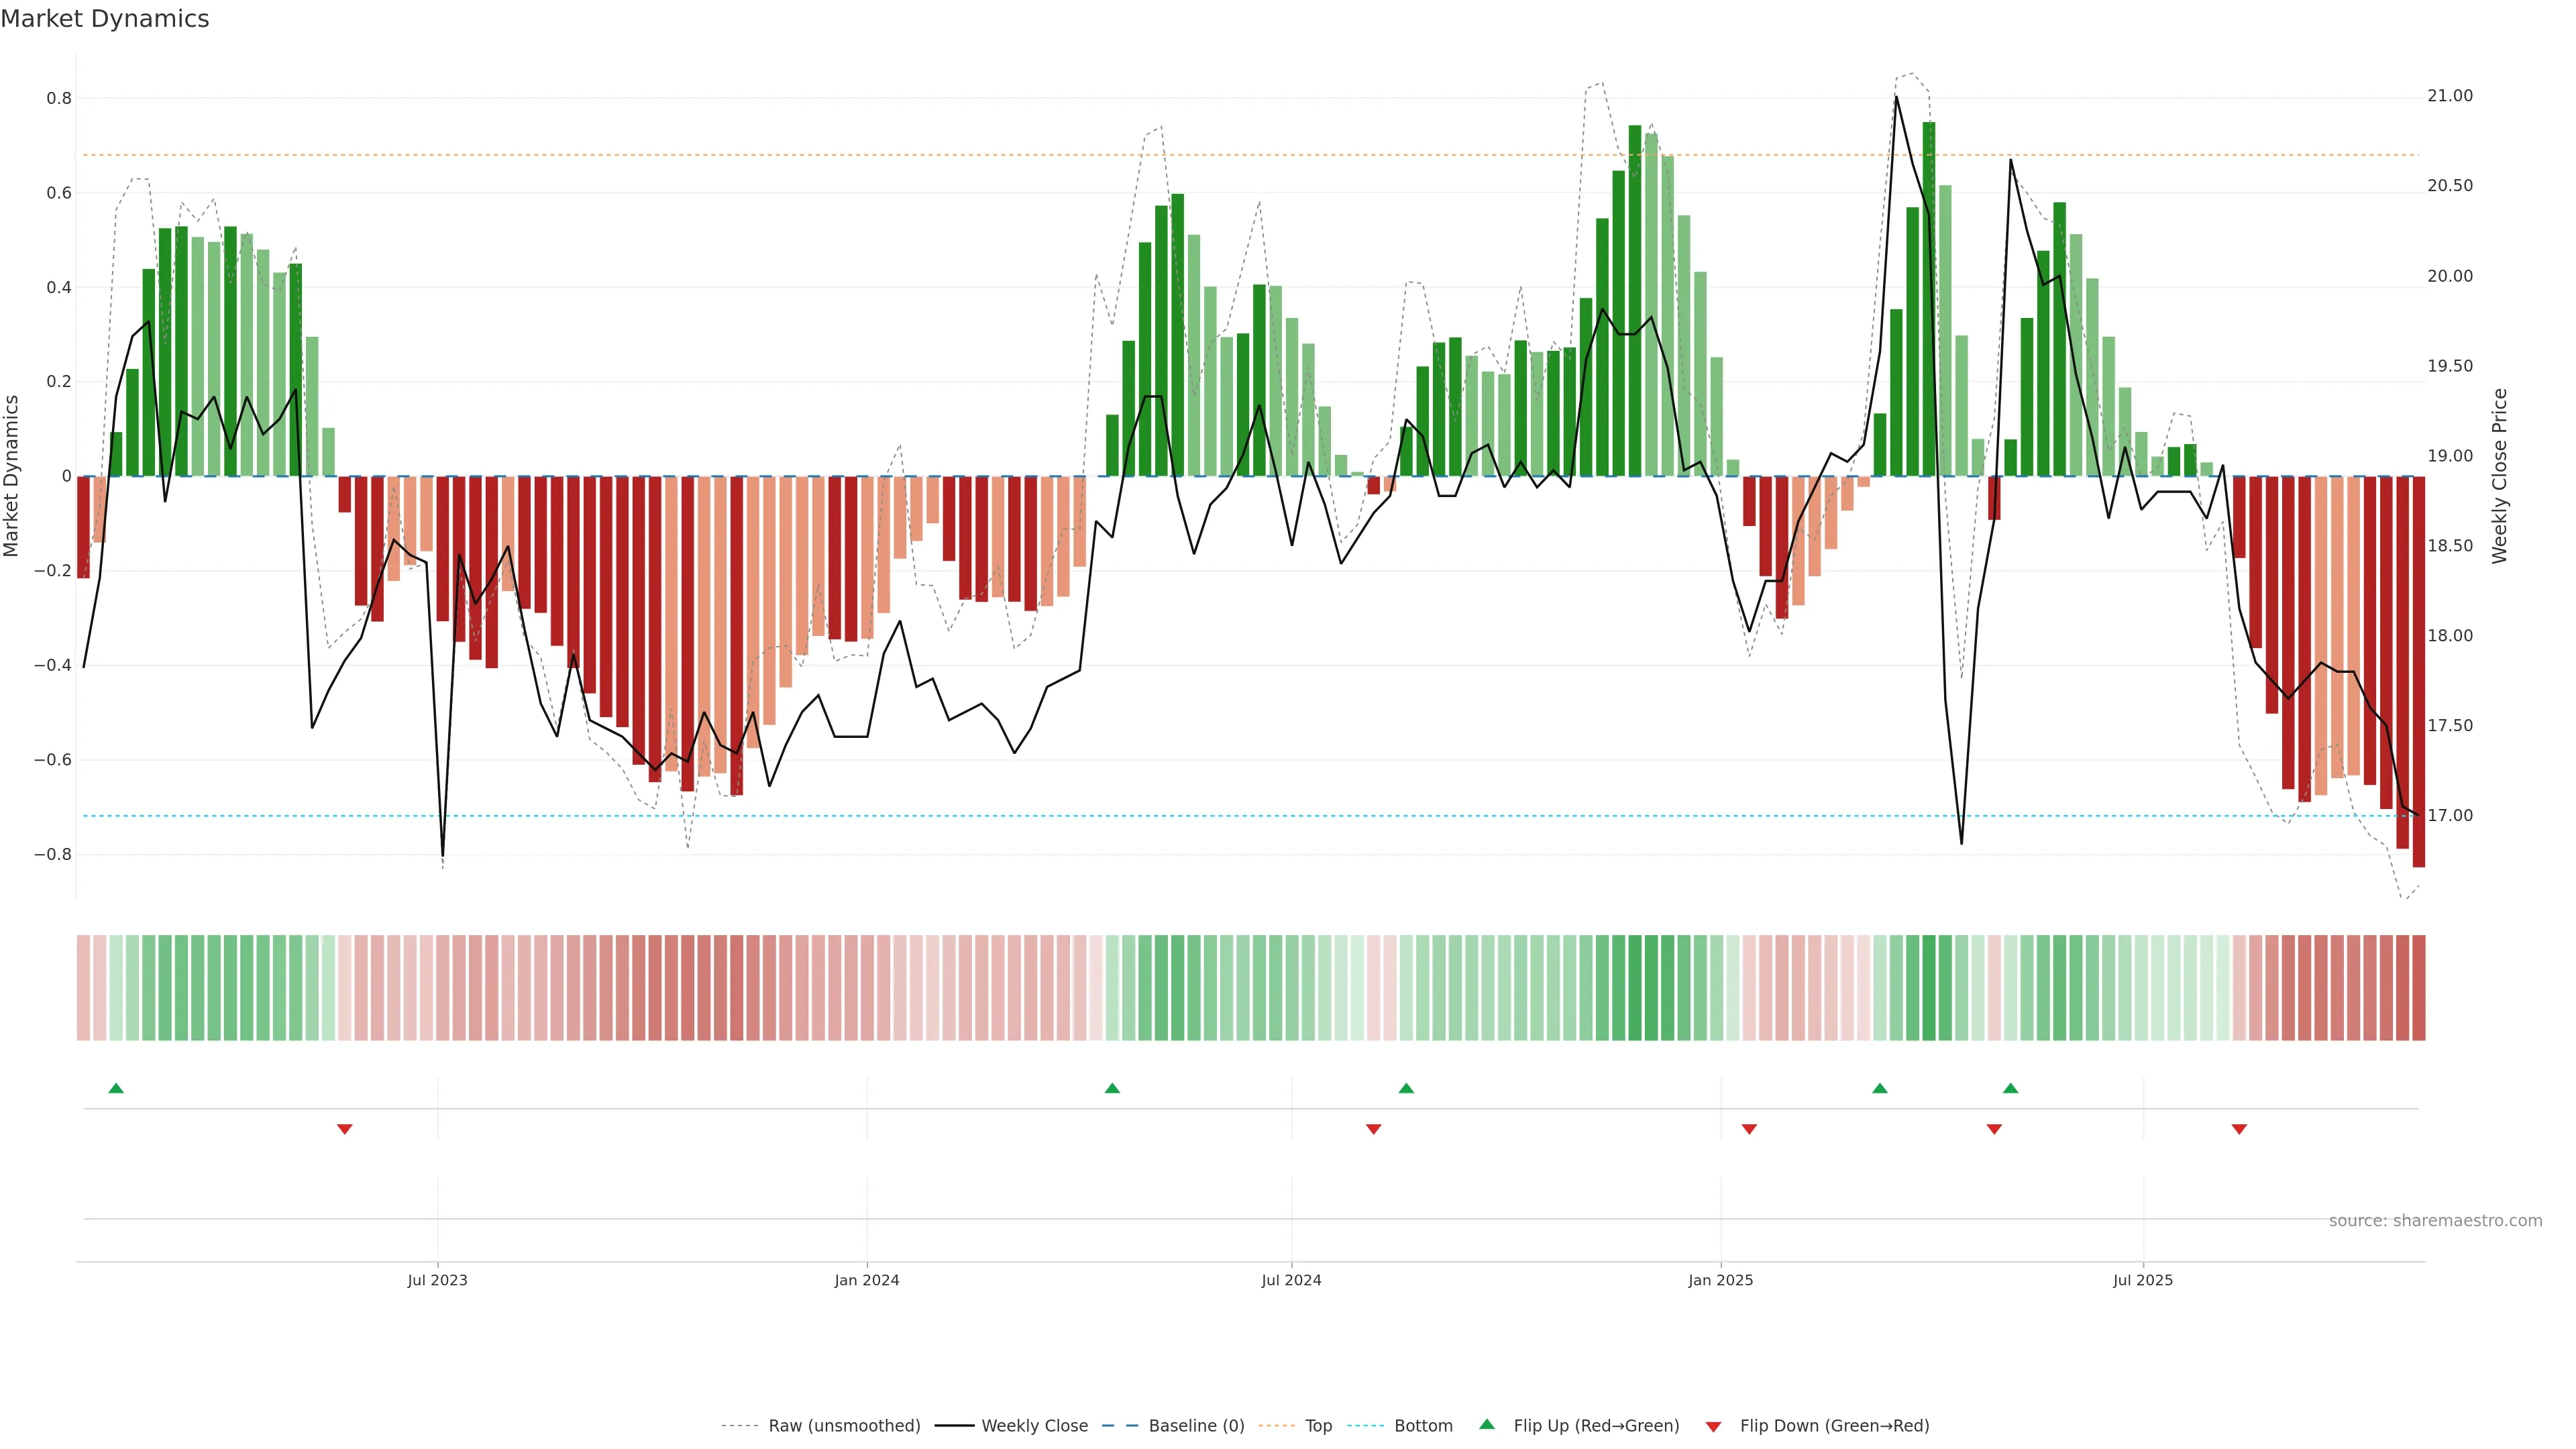
Task: Click the rightmost heat-strip color cell
Action: (2418, 988)
